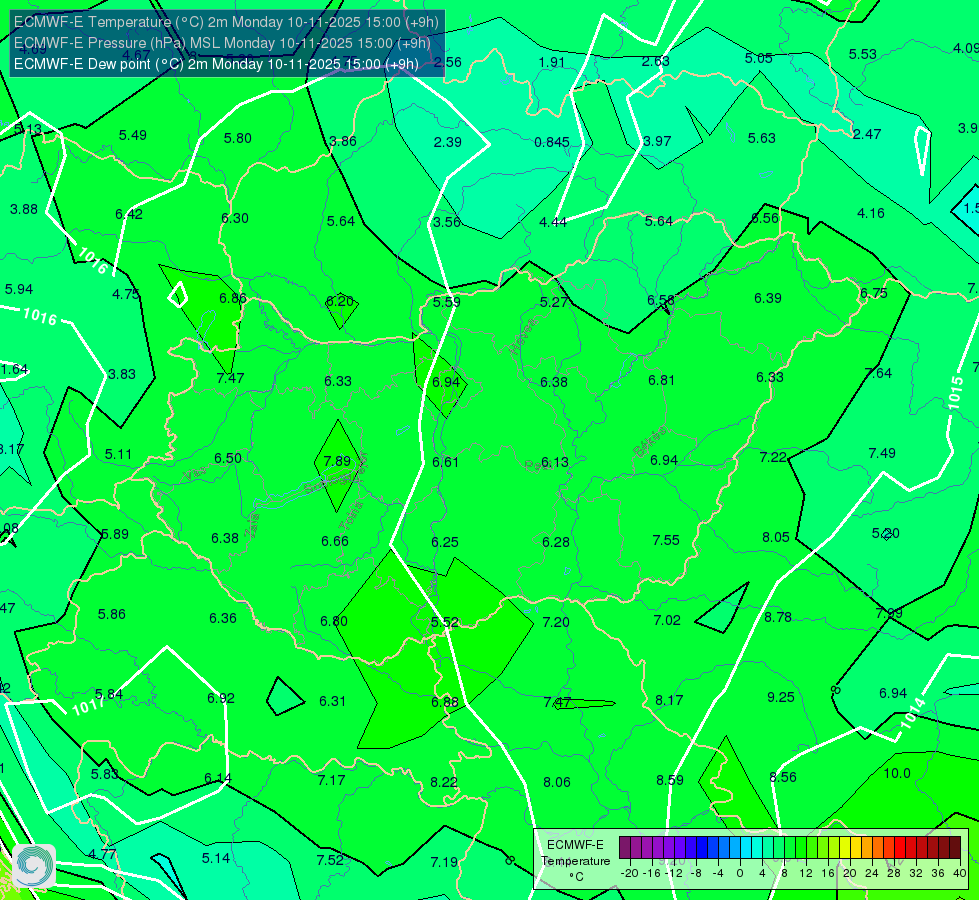
Task: Pick the purple legend swatch above -20
Action: [625, 848]
